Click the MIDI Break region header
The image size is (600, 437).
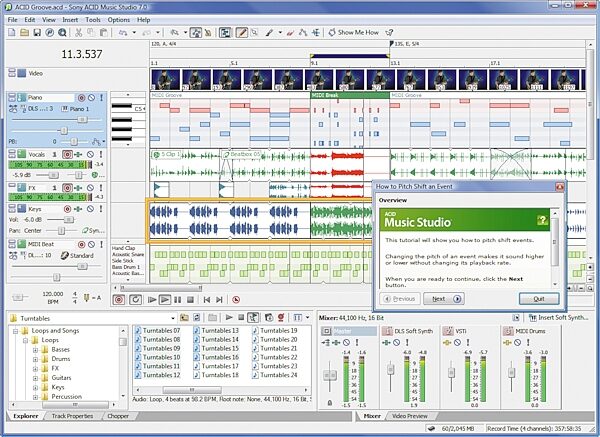[x=350, y=95]
